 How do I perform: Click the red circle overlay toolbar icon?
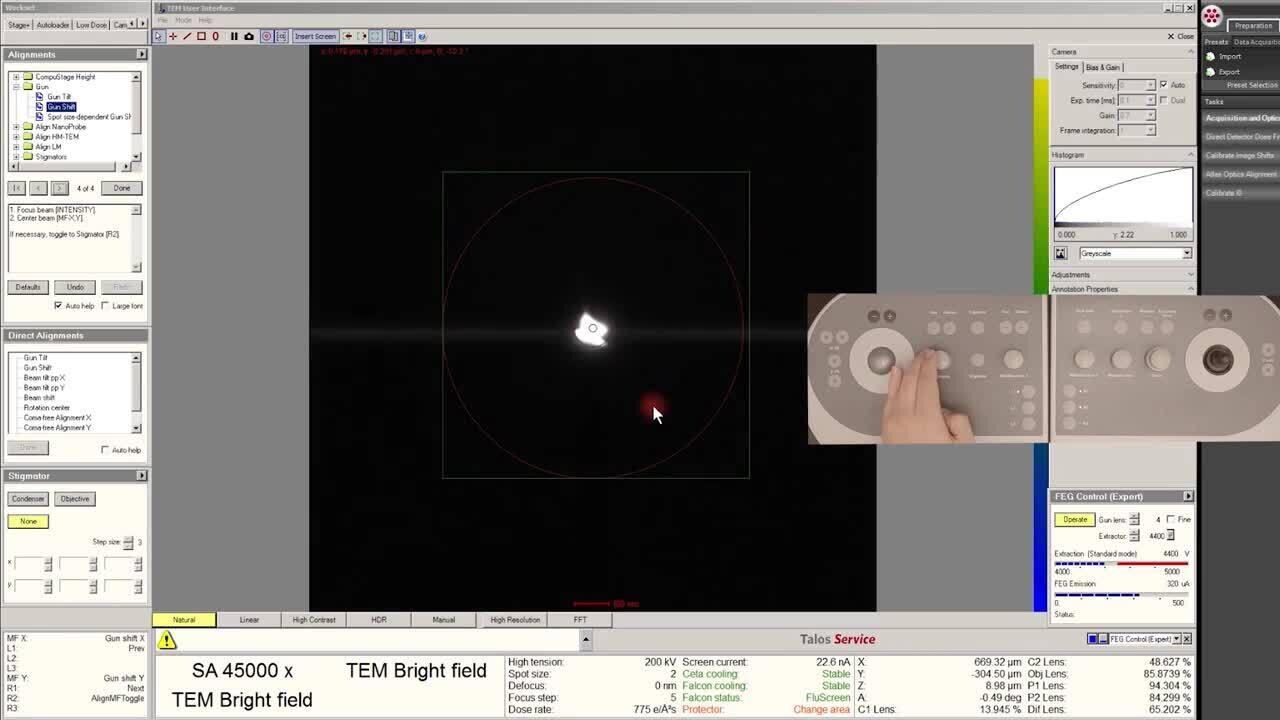coord(266,36)
